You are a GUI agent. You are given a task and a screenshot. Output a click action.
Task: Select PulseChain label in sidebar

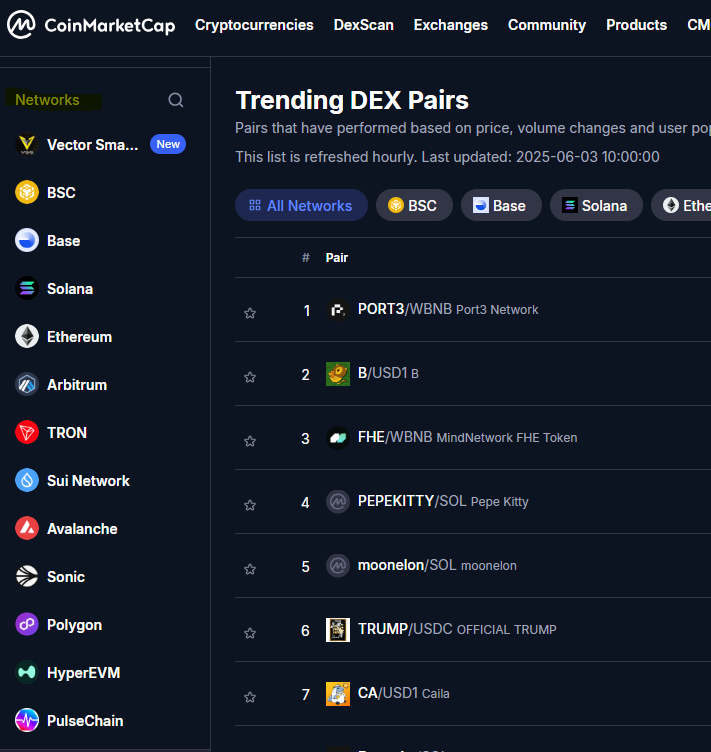85,721
